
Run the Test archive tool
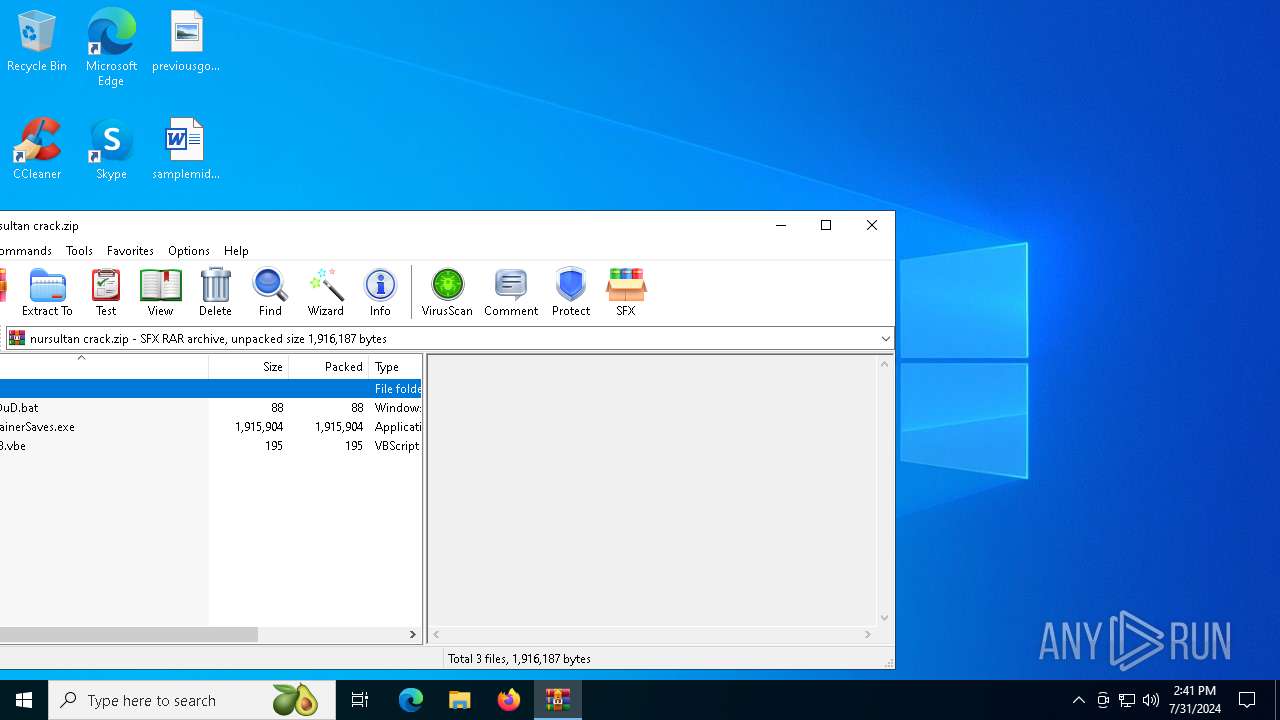point(106,292)
